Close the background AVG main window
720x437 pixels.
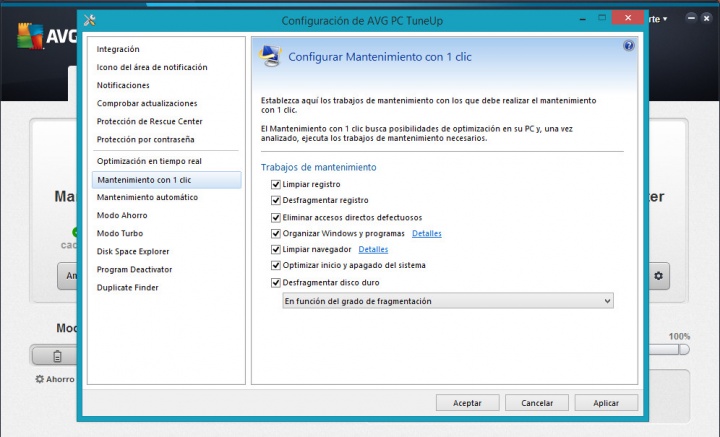[x=706, y=18]
